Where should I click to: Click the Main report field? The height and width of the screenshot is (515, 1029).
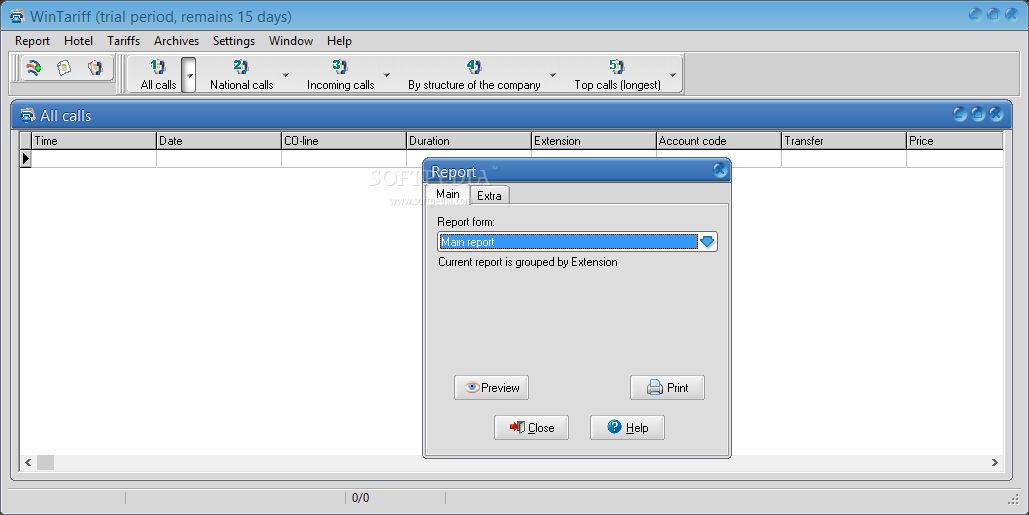tap(568, 241)
